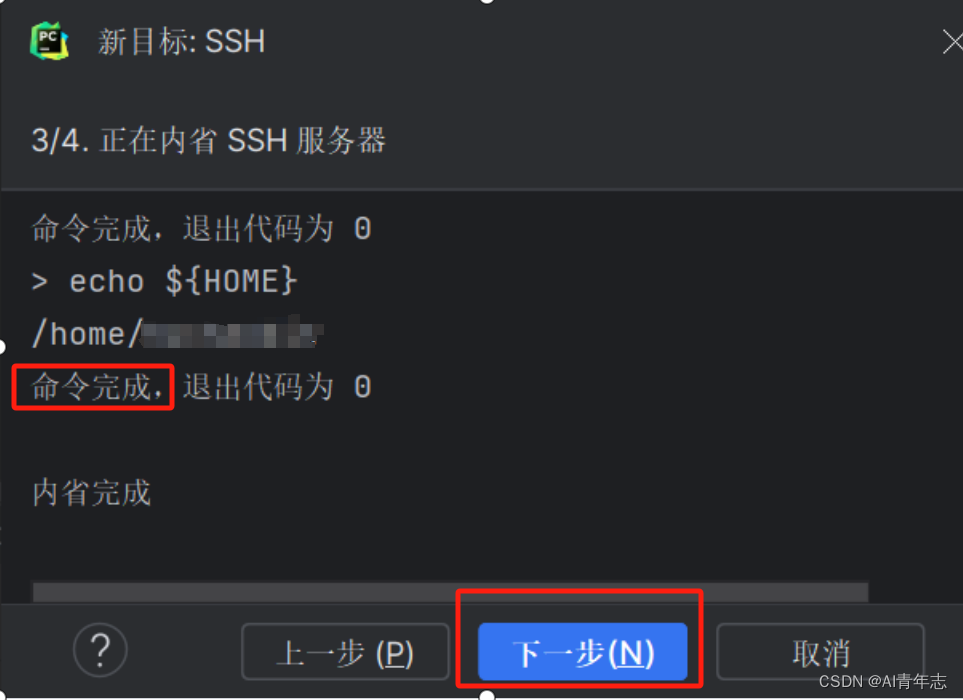Click the echo ${HOME} command line
This screenshot has height=700, width=963.
[x=165, y=282]
